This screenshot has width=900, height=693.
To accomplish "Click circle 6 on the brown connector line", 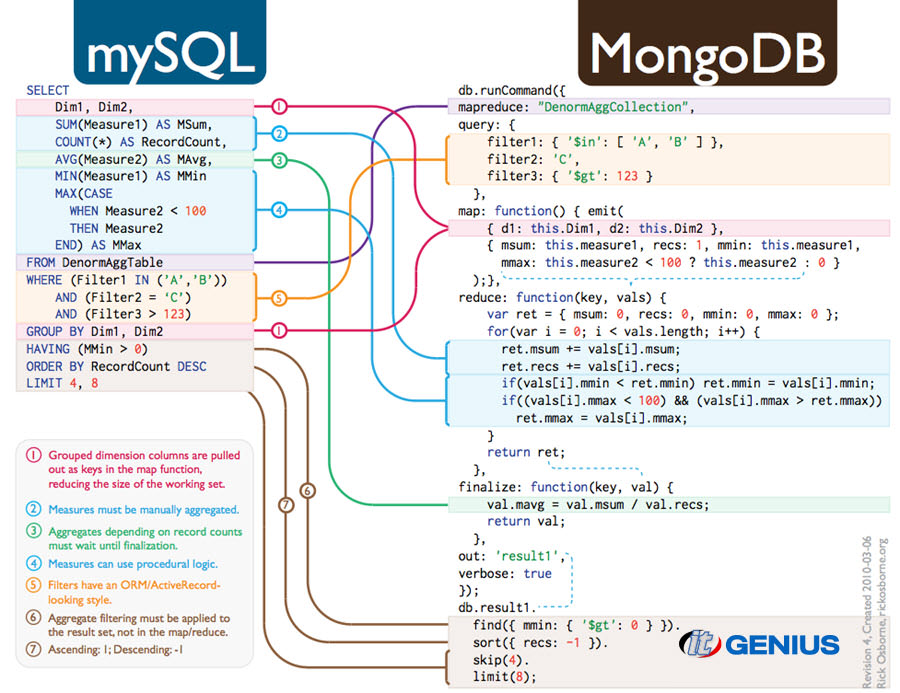I will 308,490.
